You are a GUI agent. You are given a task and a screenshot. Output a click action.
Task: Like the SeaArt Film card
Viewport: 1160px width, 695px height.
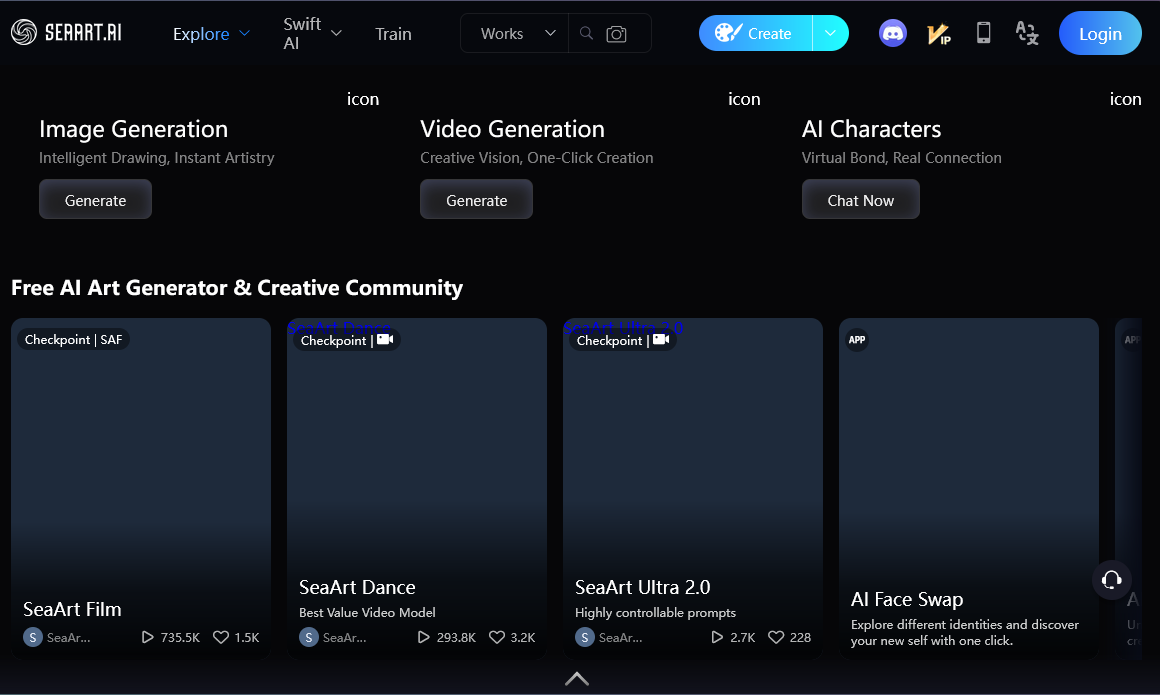220,637
